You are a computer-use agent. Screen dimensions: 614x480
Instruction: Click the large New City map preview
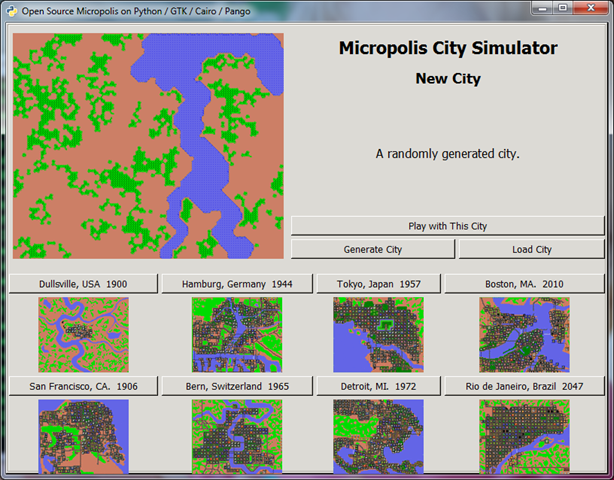click(x=148, y=146)
